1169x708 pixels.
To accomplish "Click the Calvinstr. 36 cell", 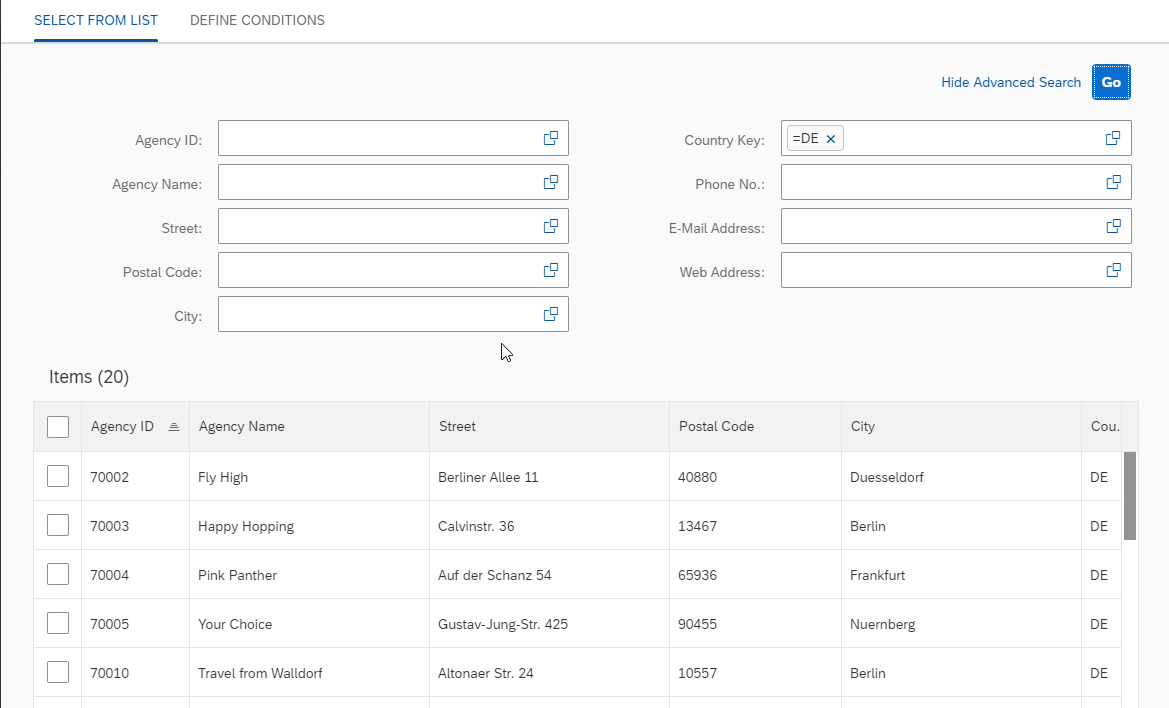I will point(549,526).
